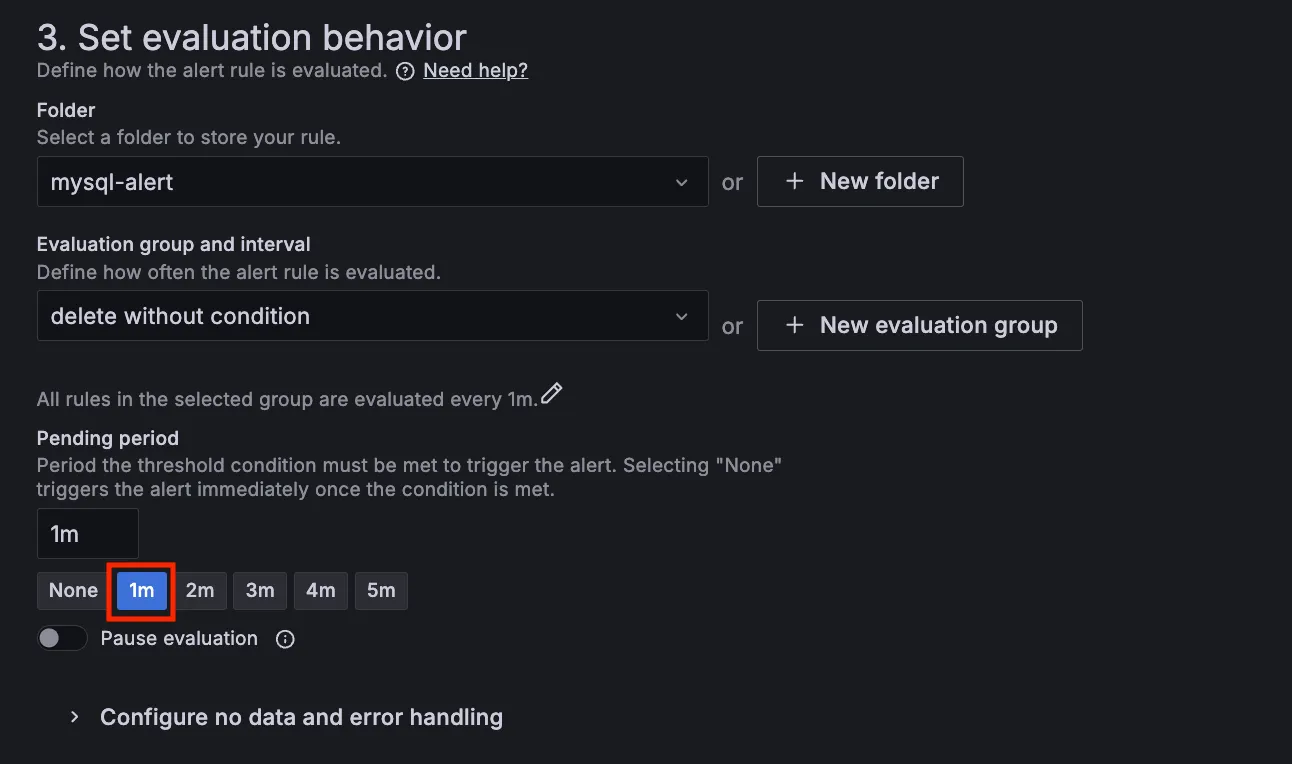Click the help question-mark icon

(x=405, y=71)
